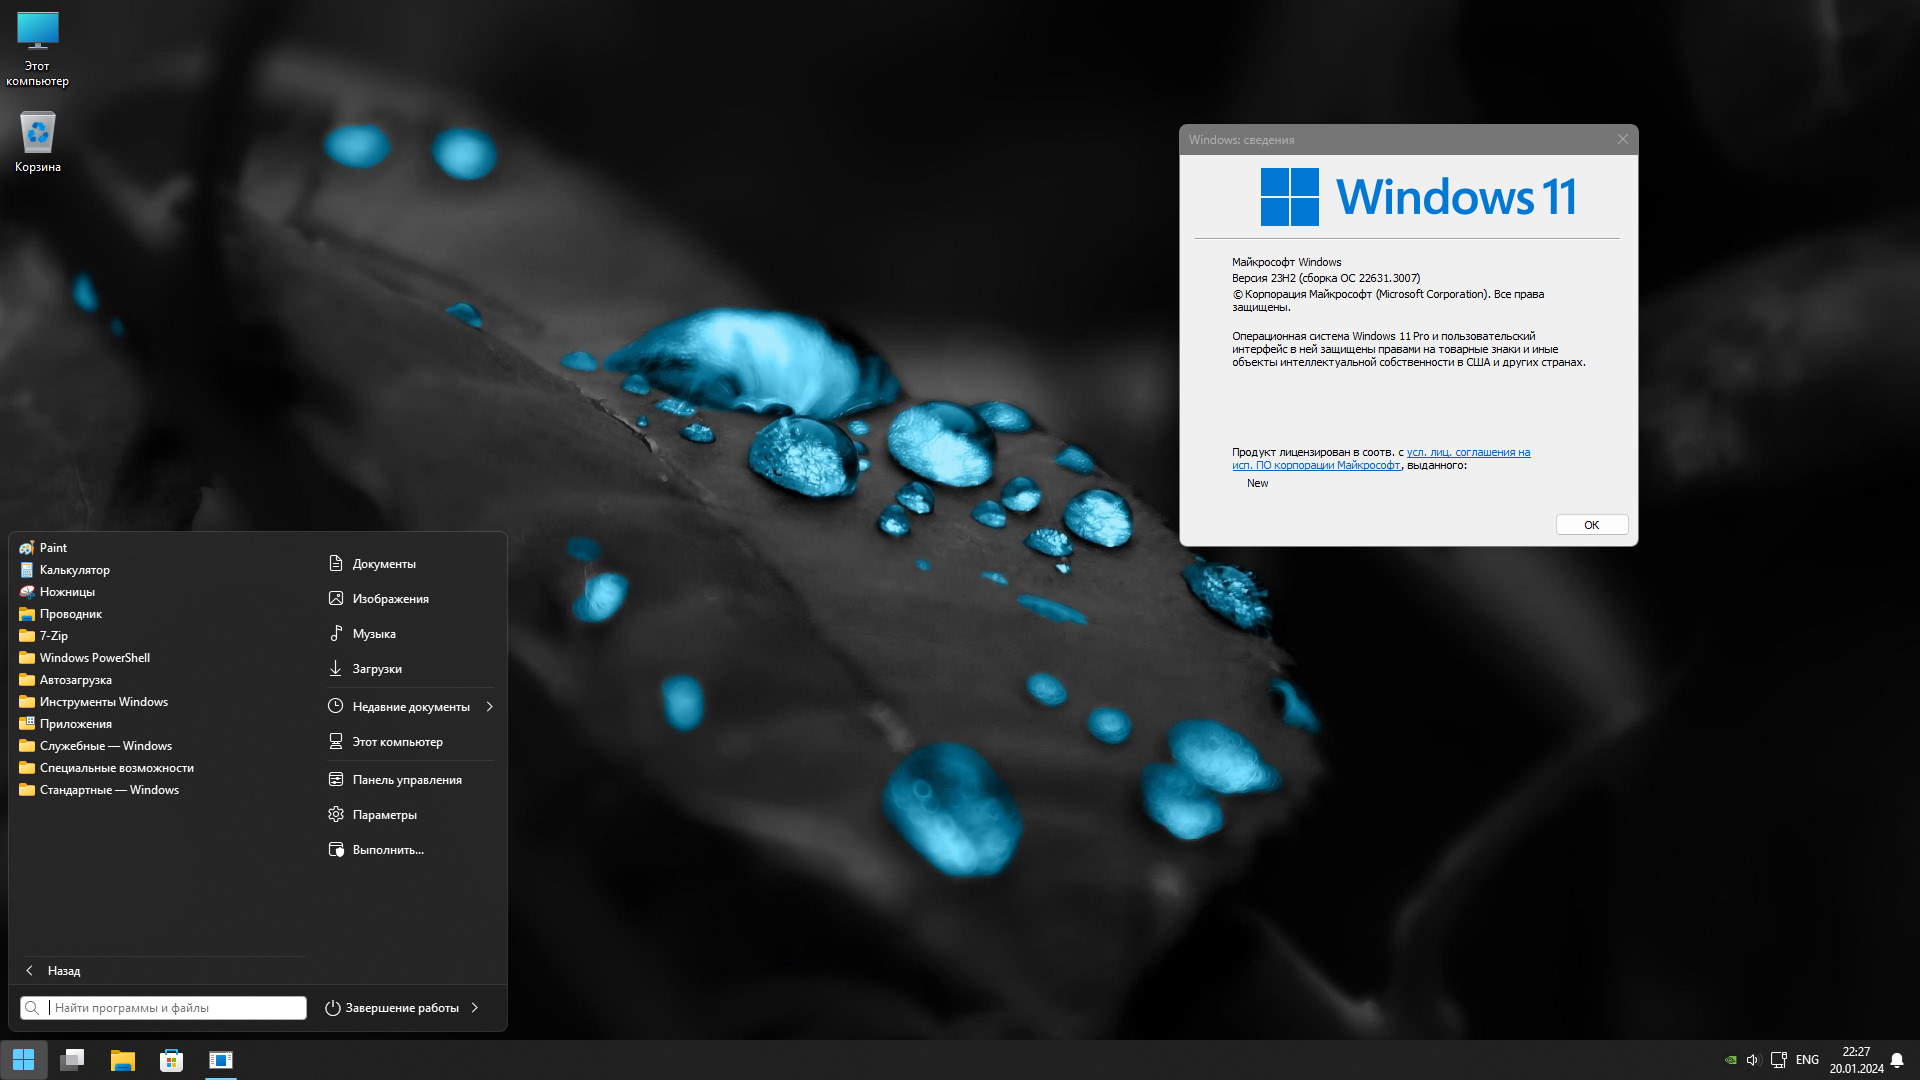Launch Paint from the programs list
The height and width of the screenshot is (1080, 1920).
[53, 548]
